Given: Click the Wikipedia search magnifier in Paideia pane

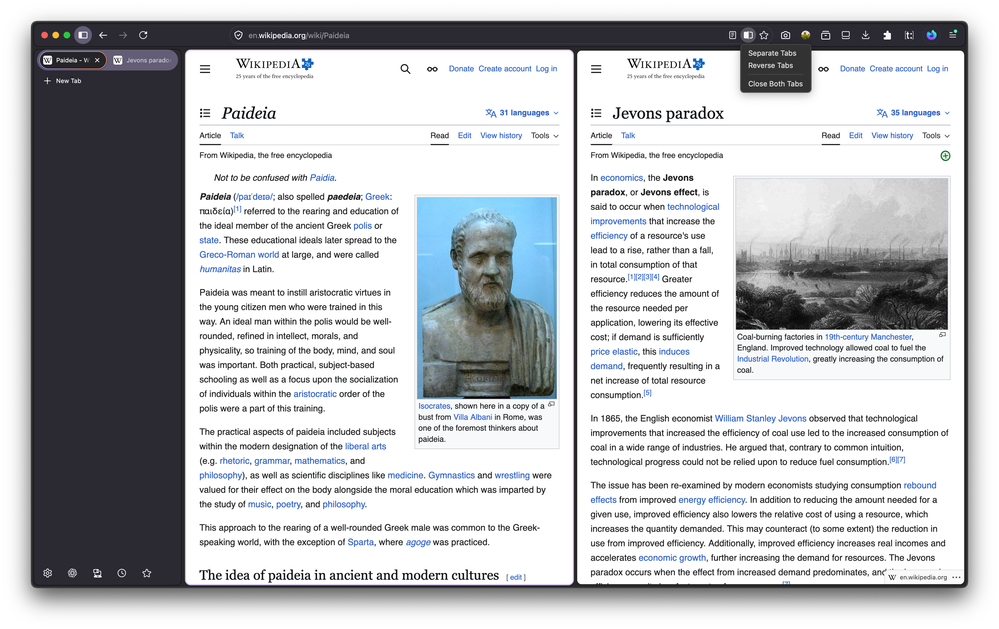Looking at the screenshot, I should coord(405,69).
